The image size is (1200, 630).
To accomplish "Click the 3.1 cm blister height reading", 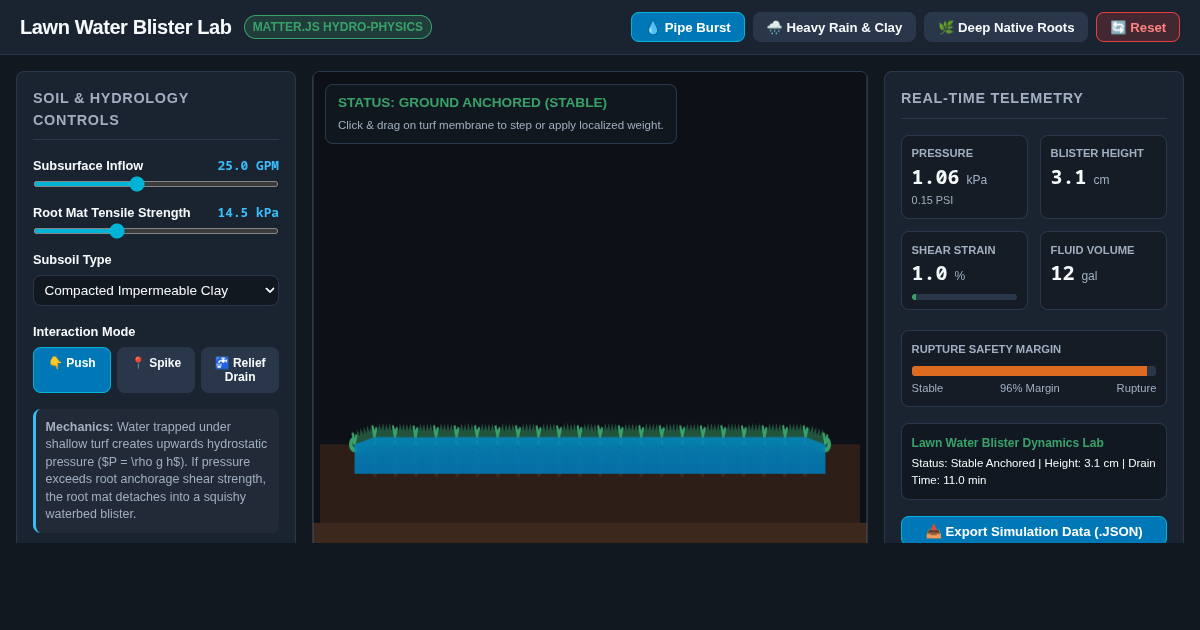I will [x=1080, y=178].
